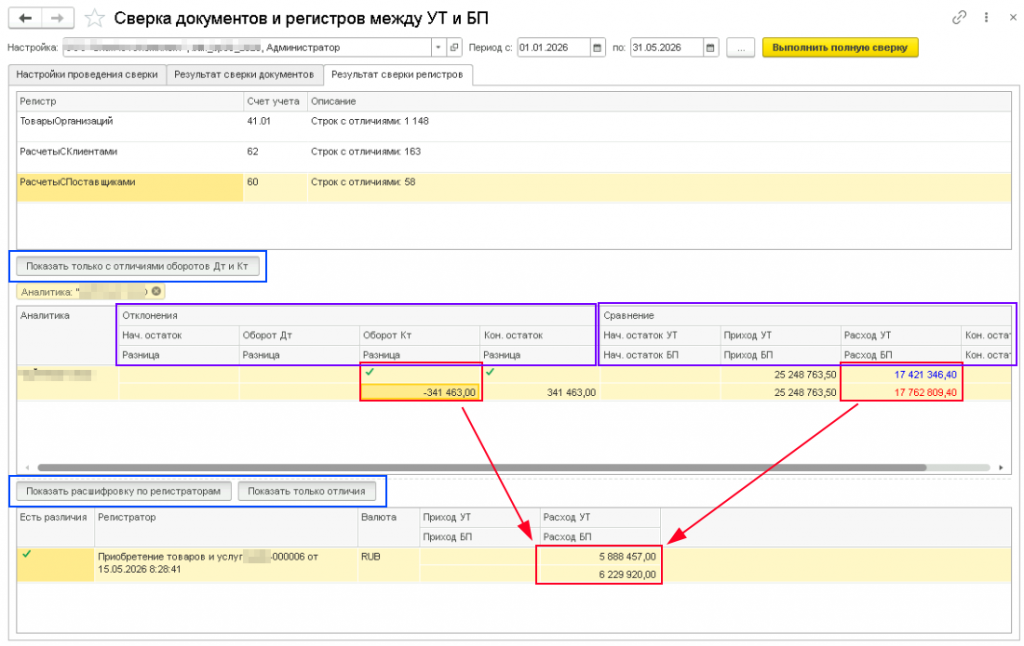Click Показать расшифровку по регистраторам
The width and height of the screenshot is (1024, 646).
pyautogui.click(x=123, y=491)
